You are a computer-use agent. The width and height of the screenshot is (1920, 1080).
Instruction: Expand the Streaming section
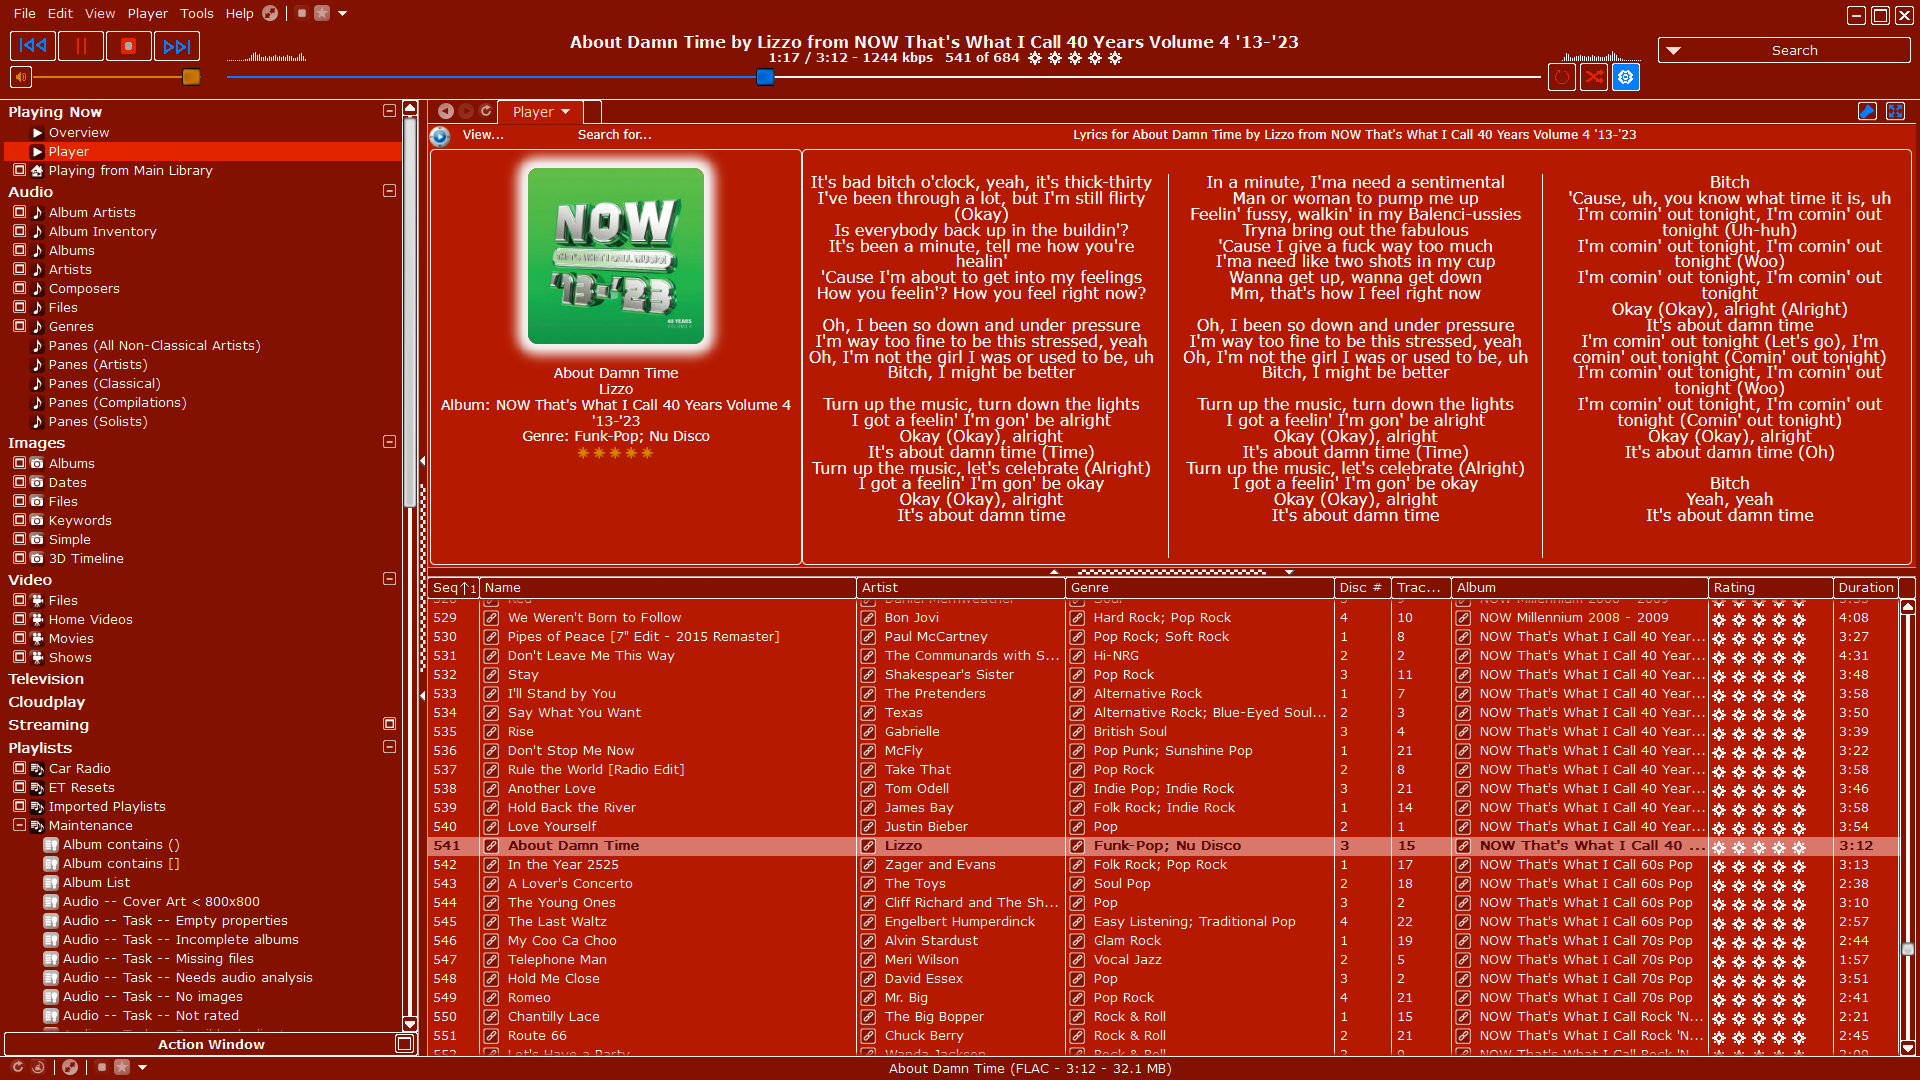(x=389, y=721)
